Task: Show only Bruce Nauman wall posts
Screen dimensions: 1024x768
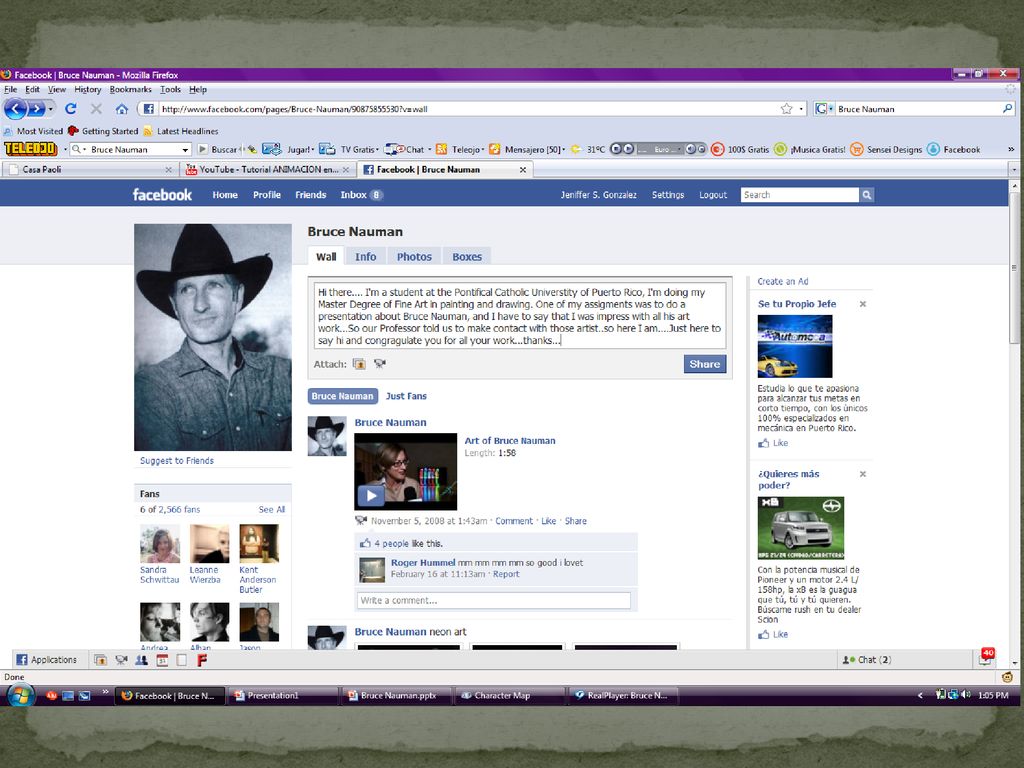Action: click(x=342, y=396)
